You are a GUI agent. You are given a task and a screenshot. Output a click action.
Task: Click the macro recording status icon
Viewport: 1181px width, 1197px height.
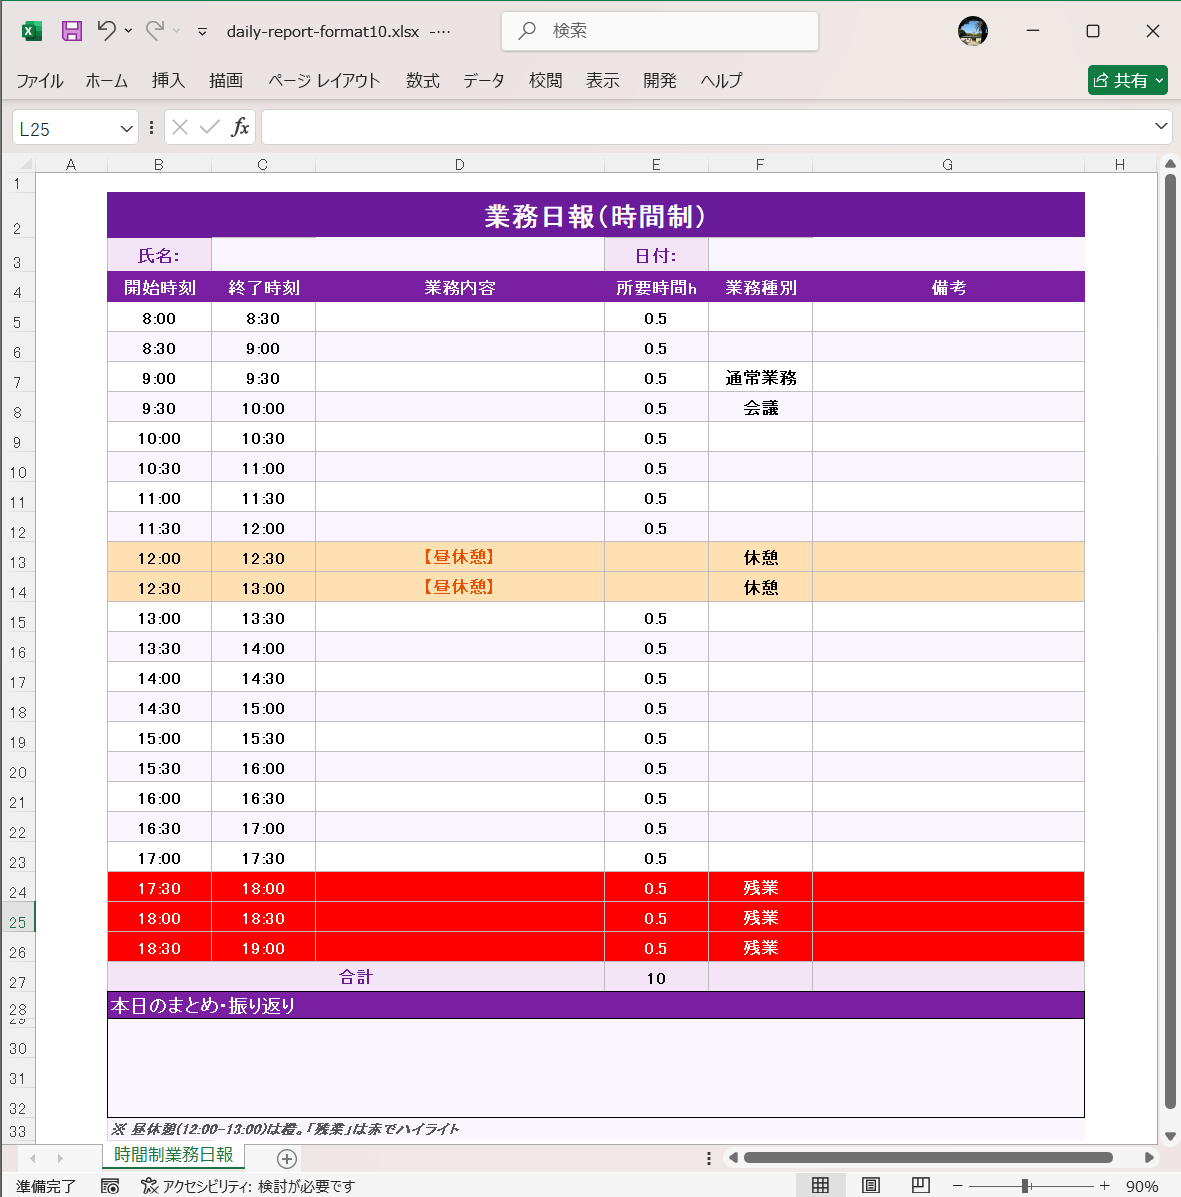click(110, 1186)
